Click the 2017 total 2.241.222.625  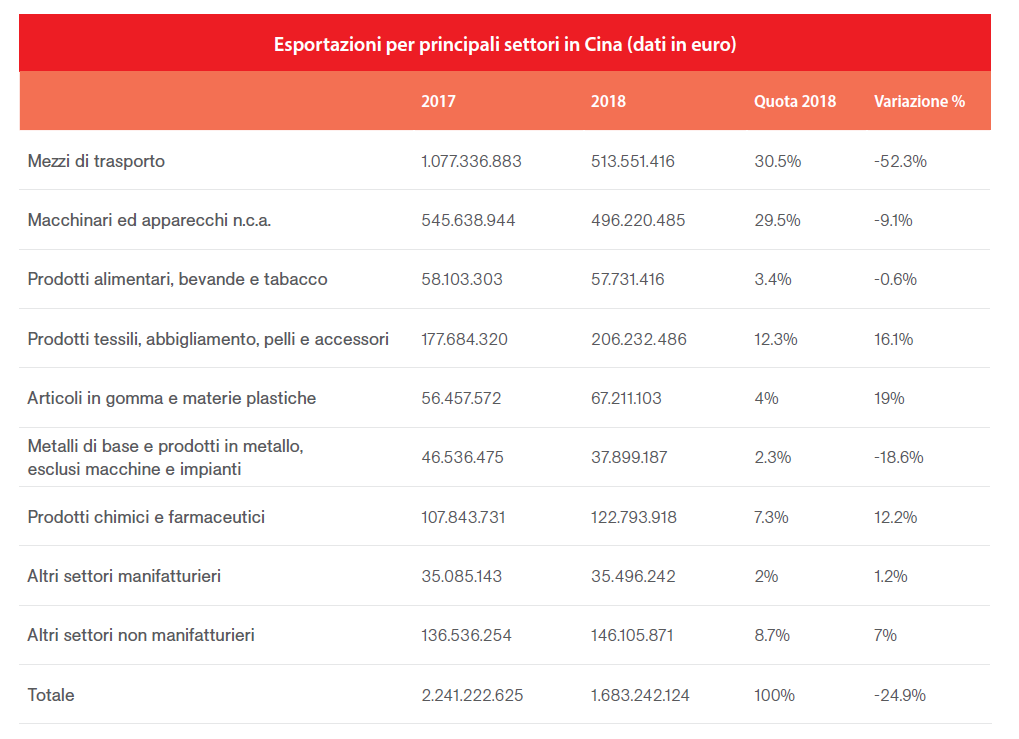point(472,695)
